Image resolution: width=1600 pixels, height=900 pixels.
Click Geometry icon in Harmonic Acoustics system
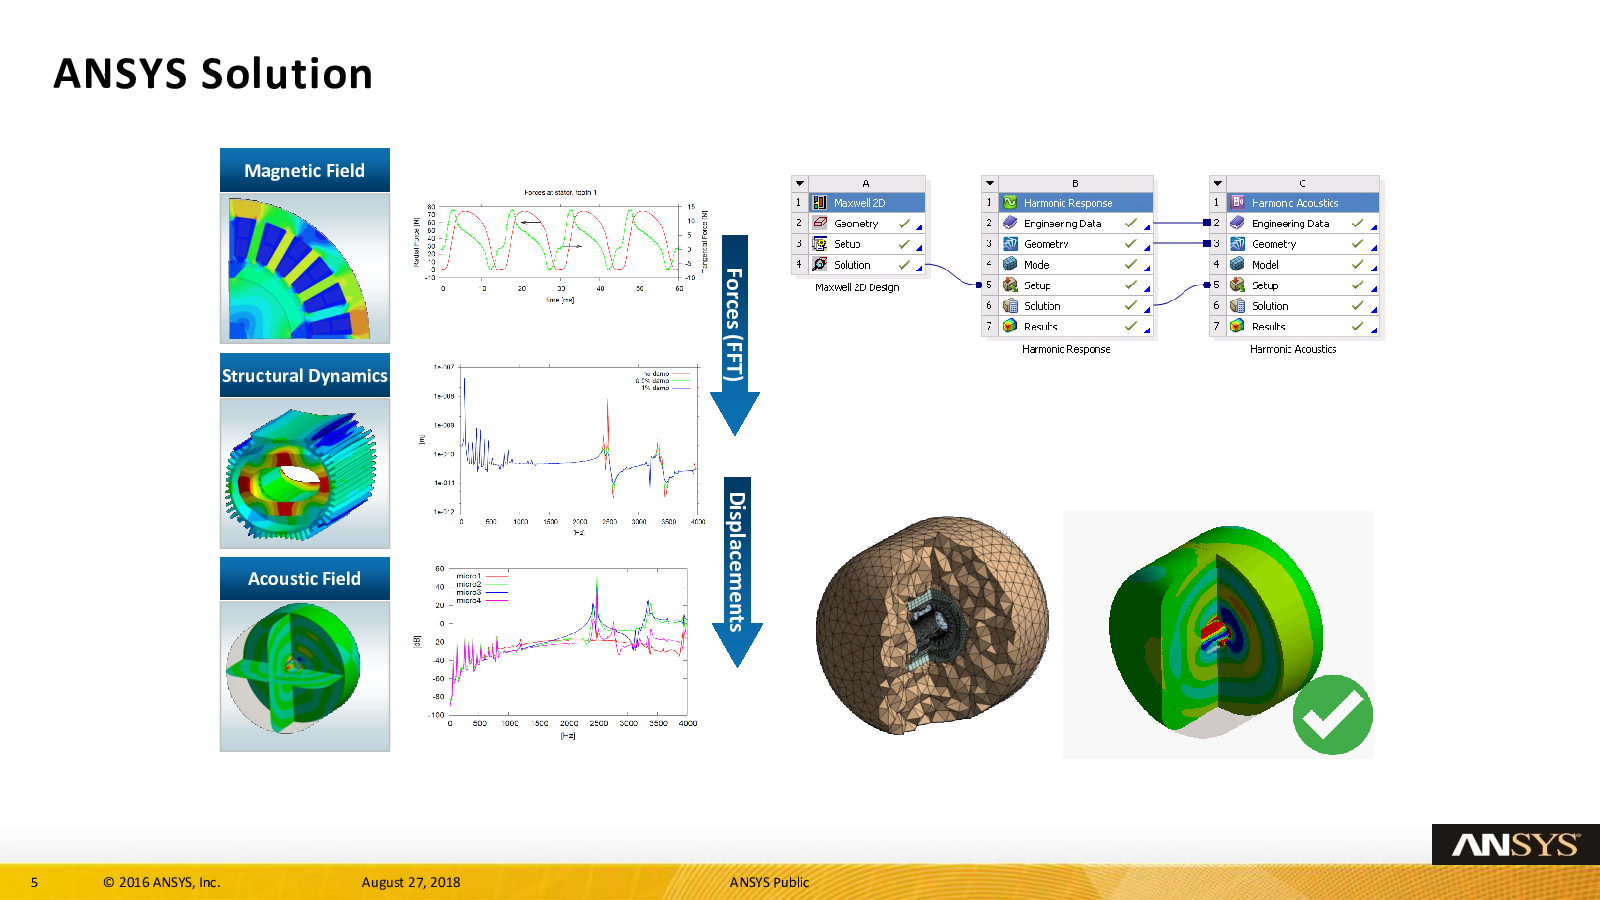[1238, 244]
